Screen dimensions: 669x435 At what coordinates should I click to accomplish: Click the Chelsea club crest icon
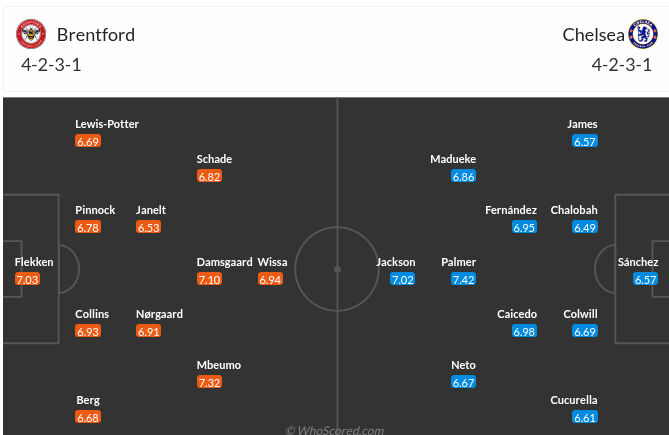click(x=642, y=35)
